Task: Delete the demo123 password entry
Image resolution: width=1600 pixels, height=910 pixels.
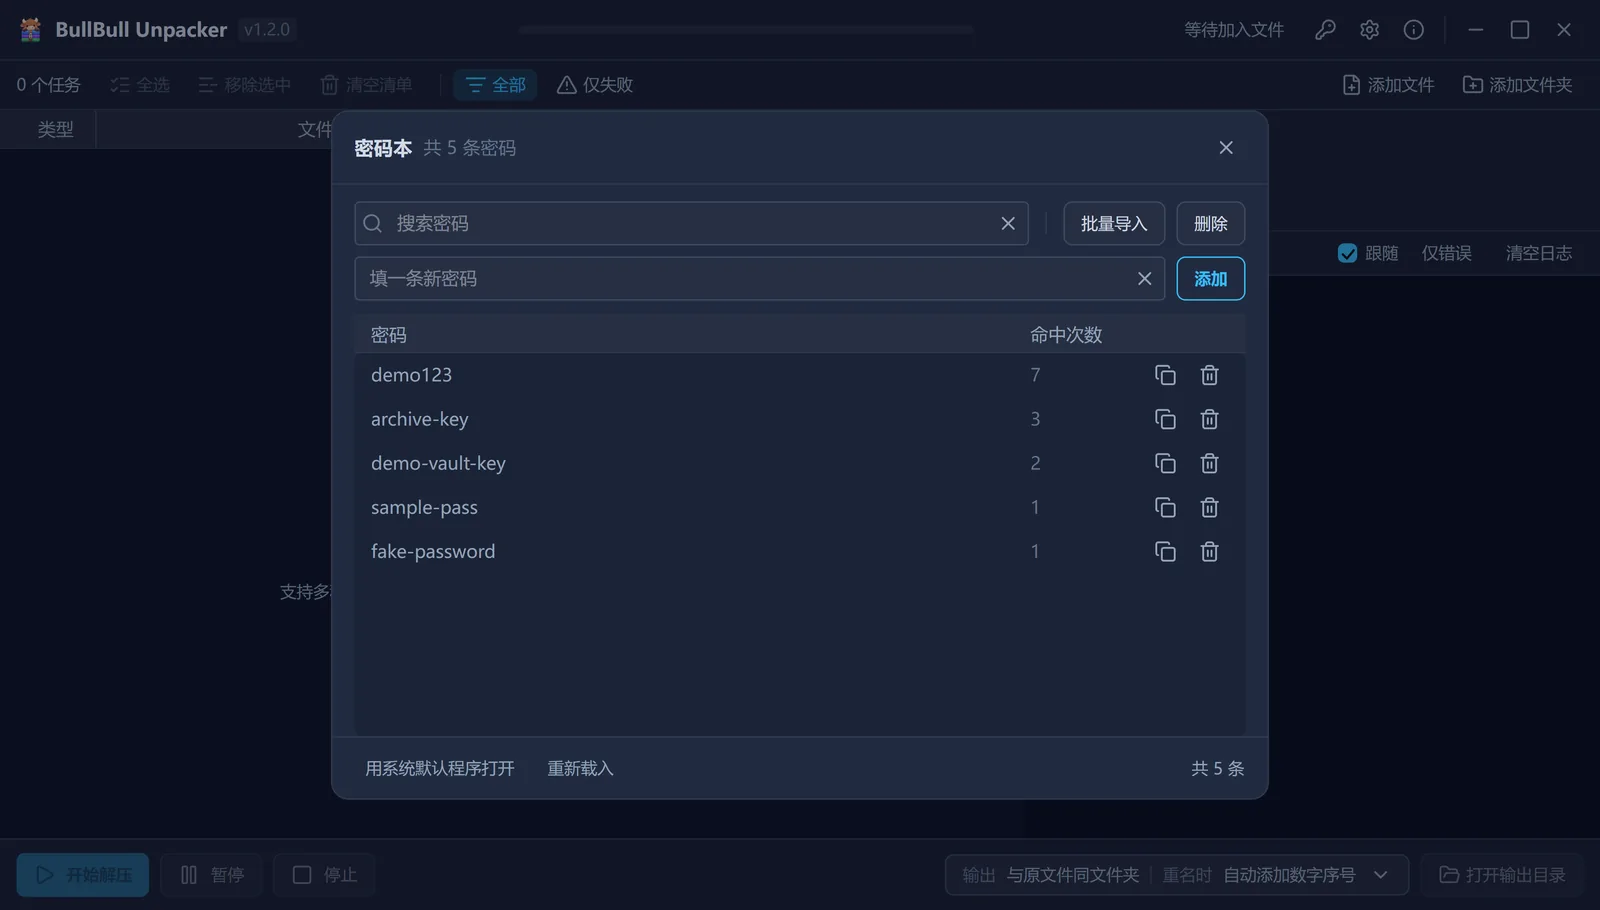Action: [1209, 375]
